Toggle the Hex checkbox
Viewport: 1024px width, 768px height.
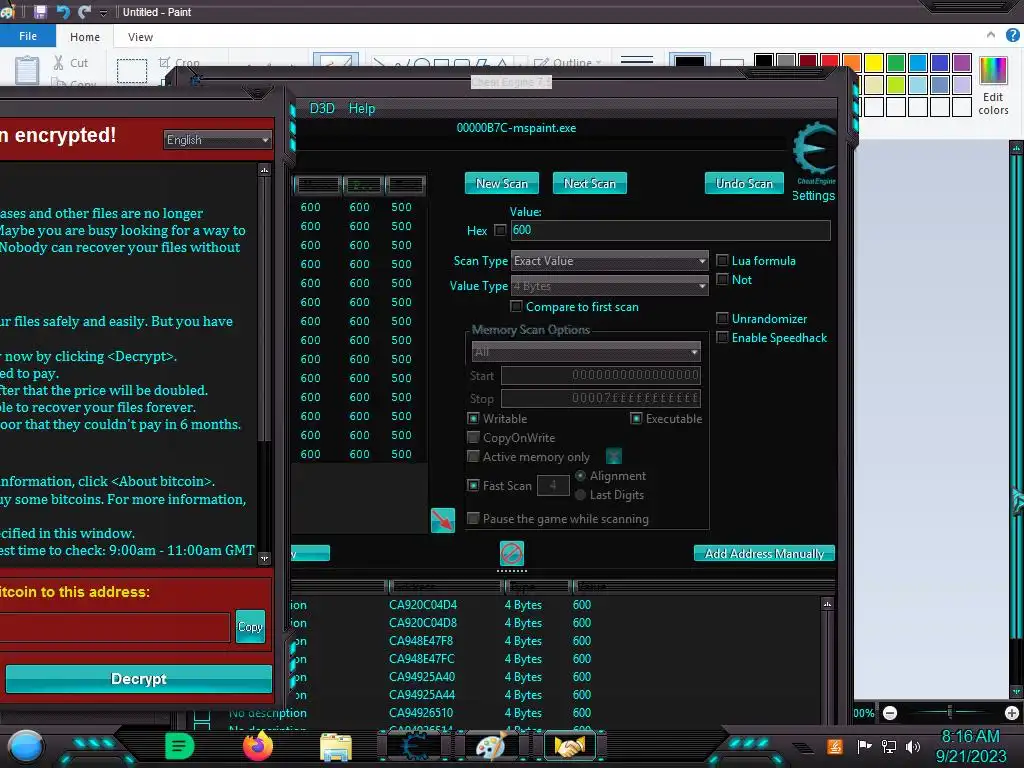click(500, 230)
